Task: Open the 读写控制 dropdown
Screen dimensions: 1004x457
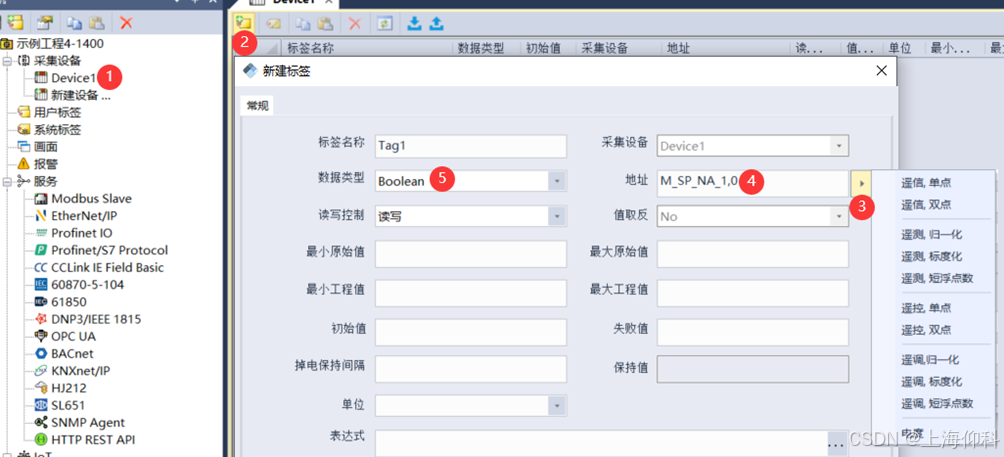Action: pos(557,216)
